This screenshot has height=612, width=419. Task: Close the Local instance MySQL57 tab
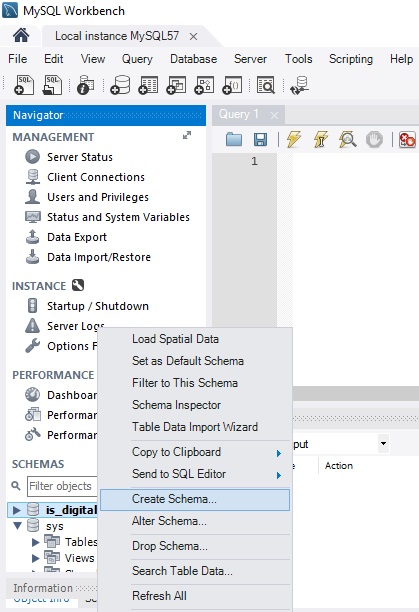194,37
